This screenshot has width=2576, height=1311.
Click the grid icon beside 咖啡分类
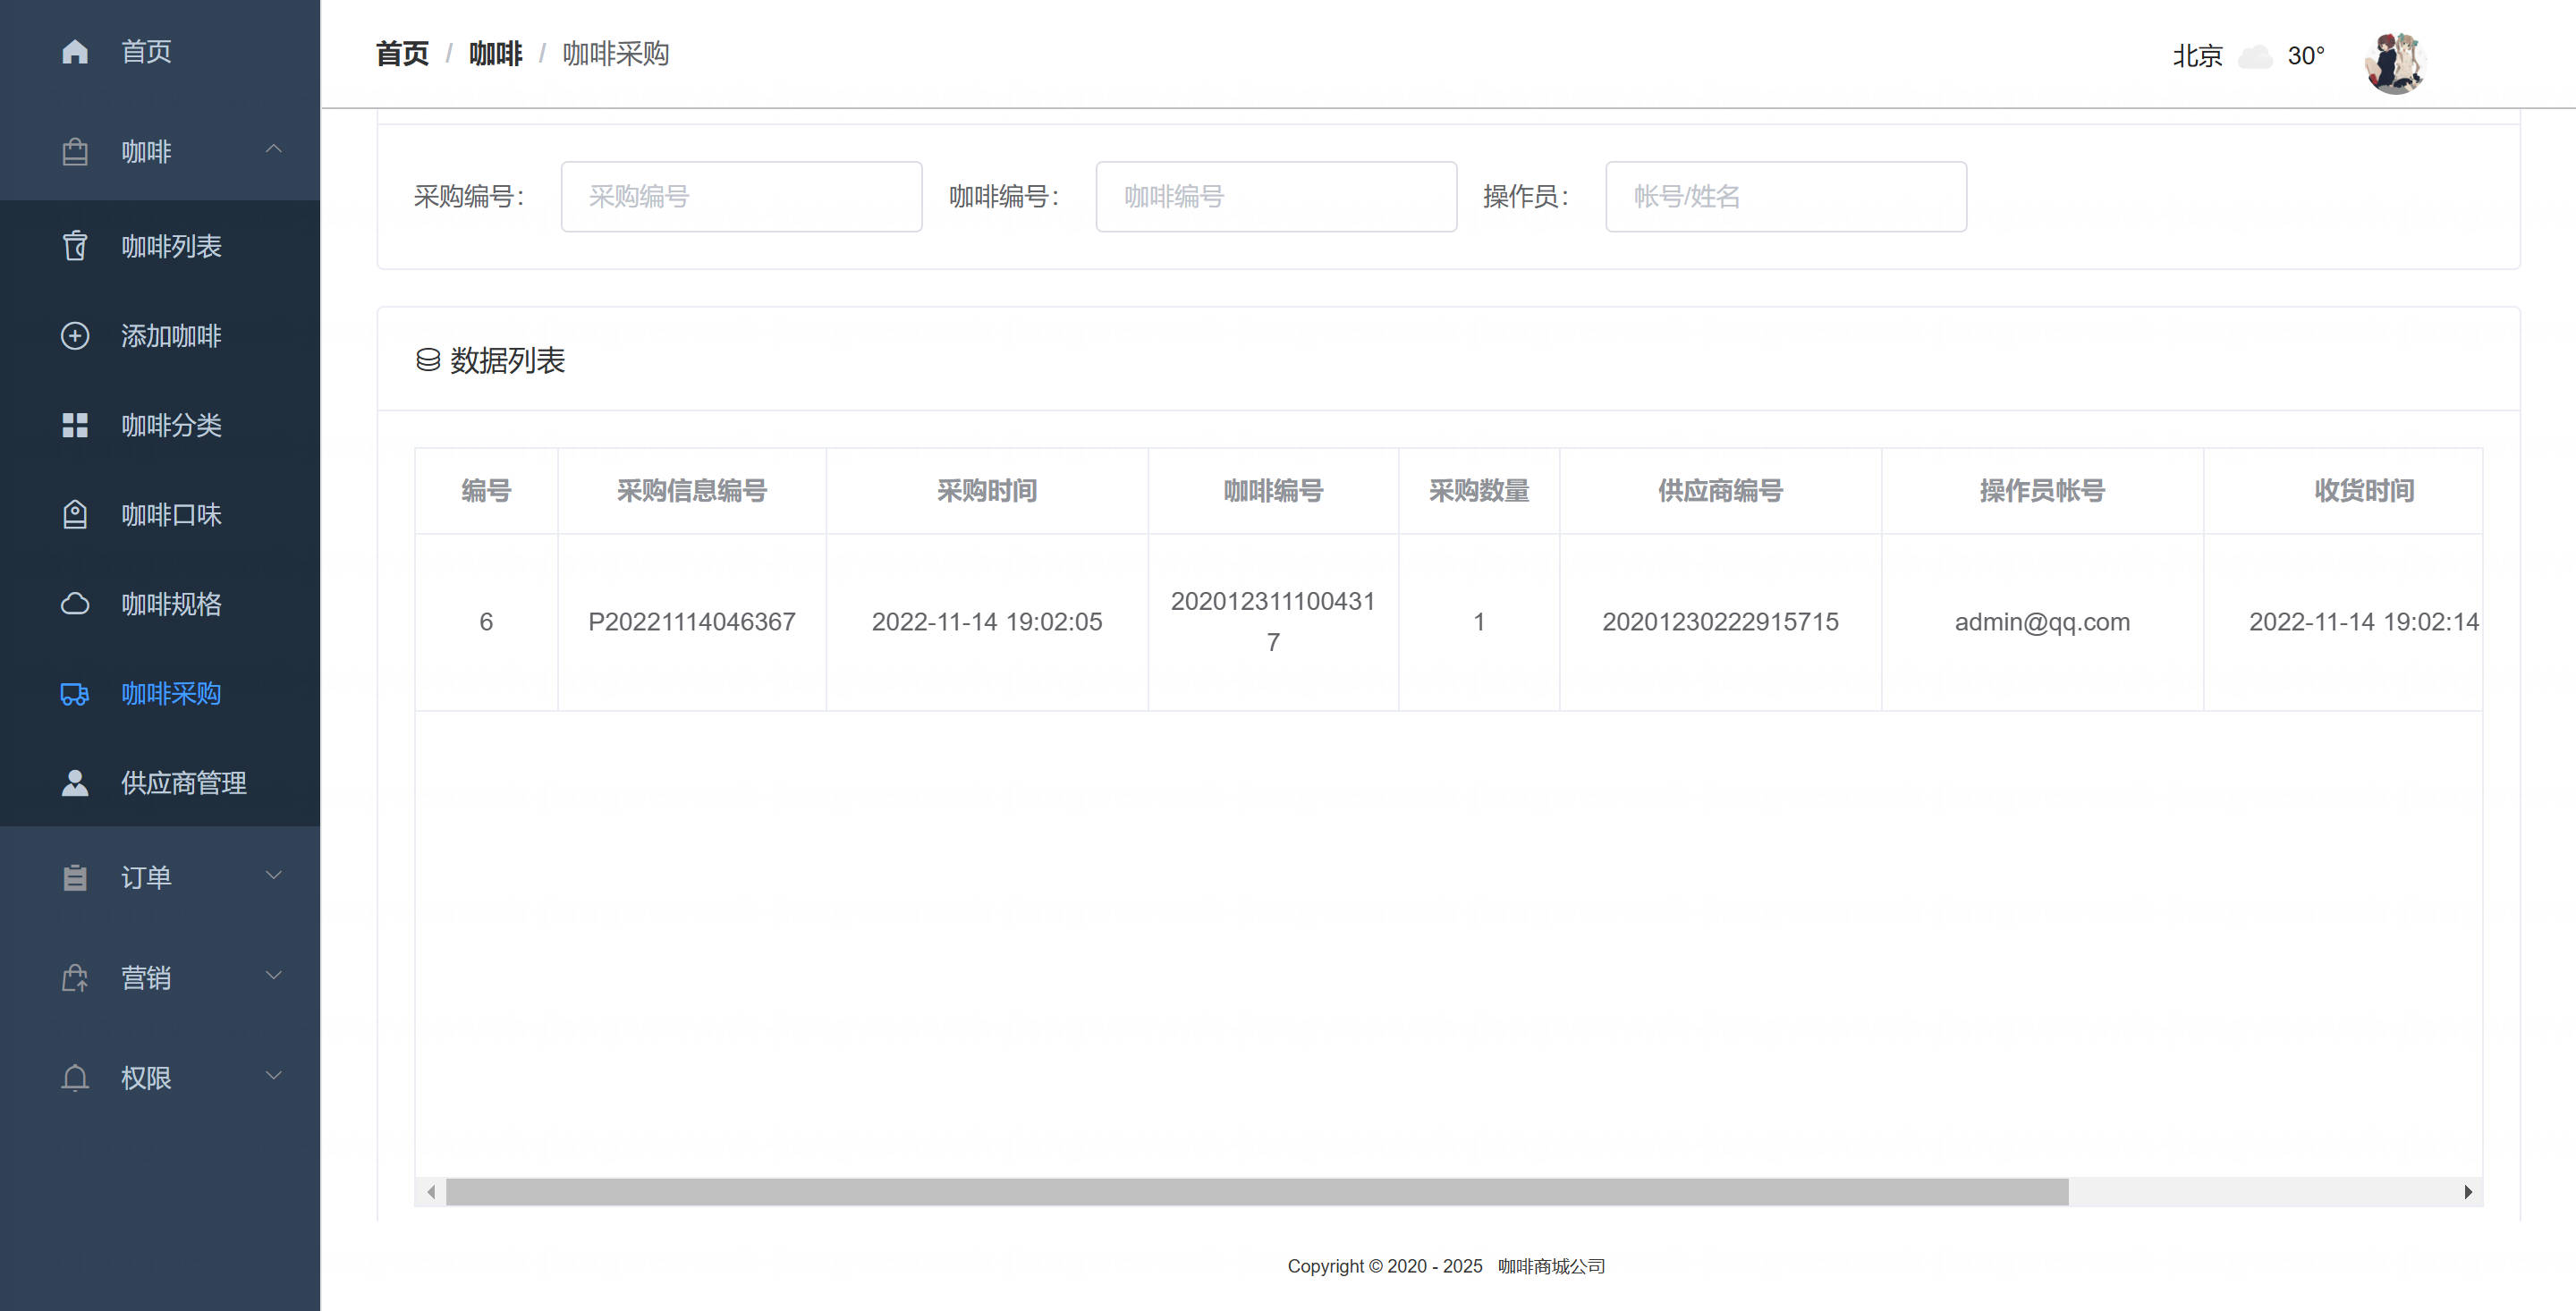(75, 425)
